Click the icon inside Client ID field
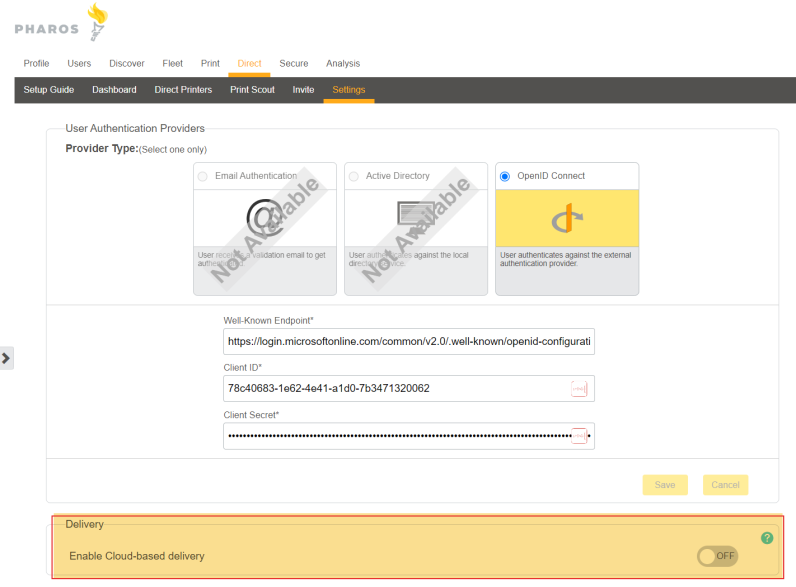 click(x=579, y=389)
